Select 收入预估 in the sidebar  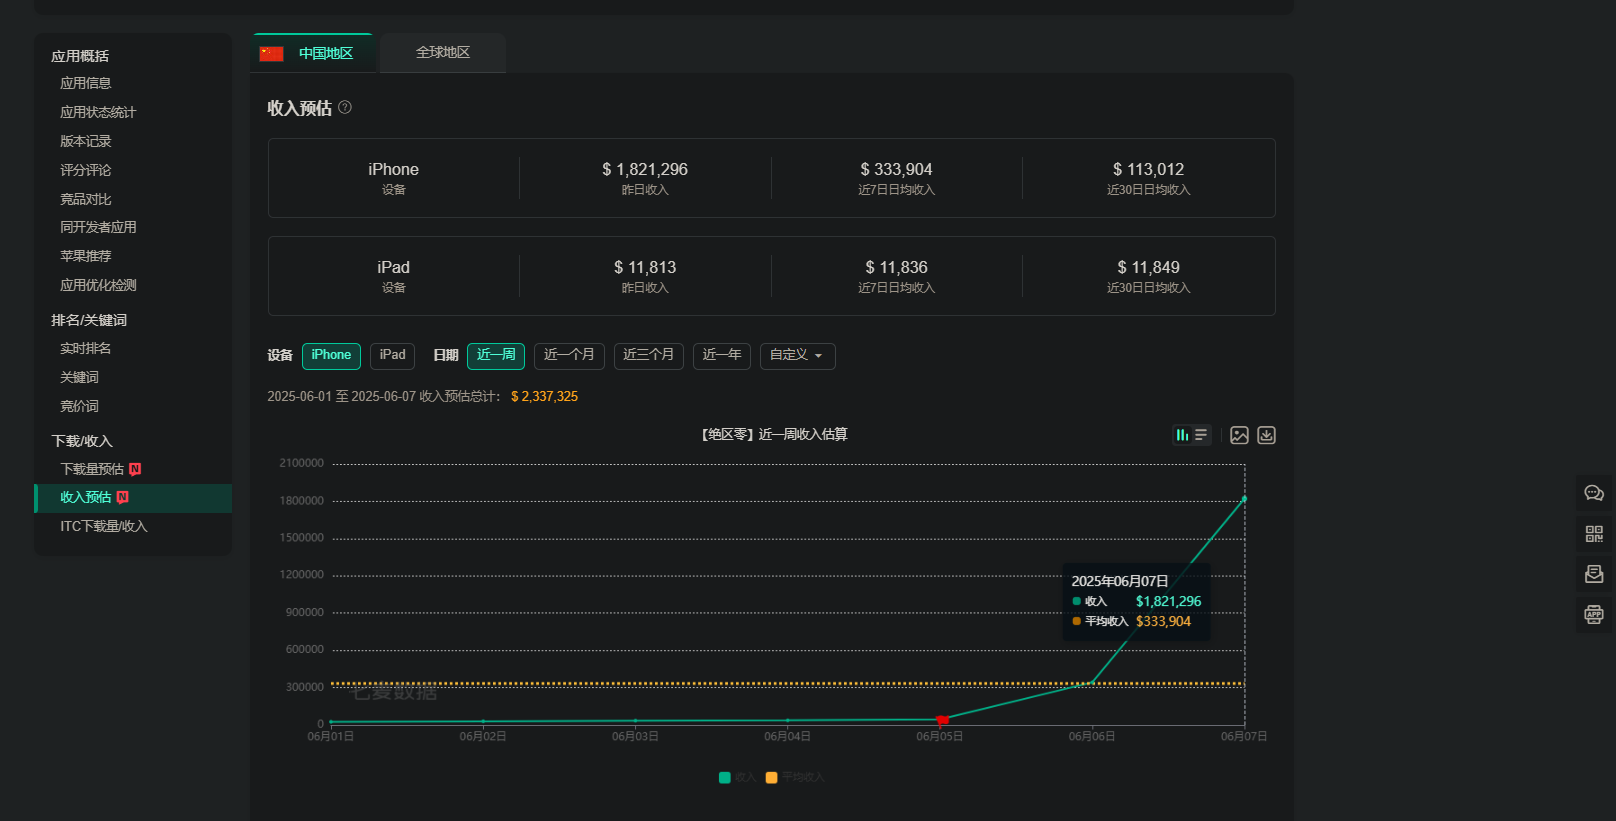point(133,498)
